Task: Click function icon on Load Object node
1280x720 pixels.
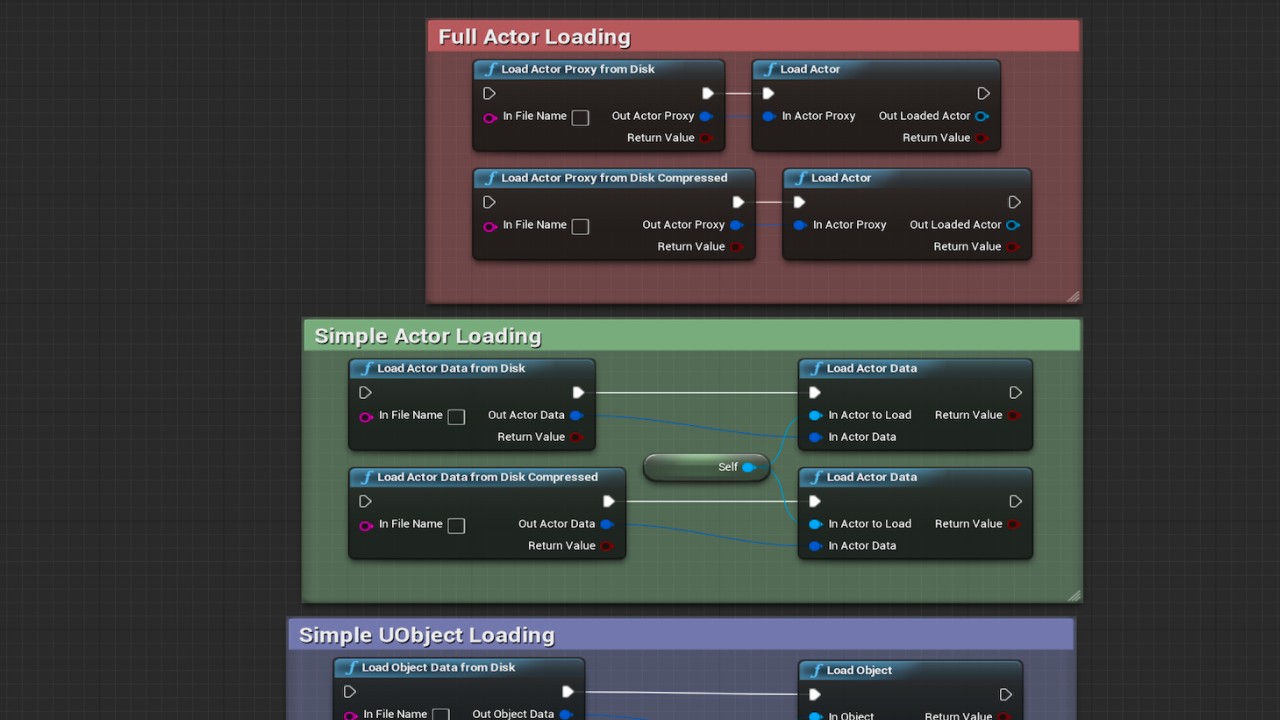Action: (816, 670)
